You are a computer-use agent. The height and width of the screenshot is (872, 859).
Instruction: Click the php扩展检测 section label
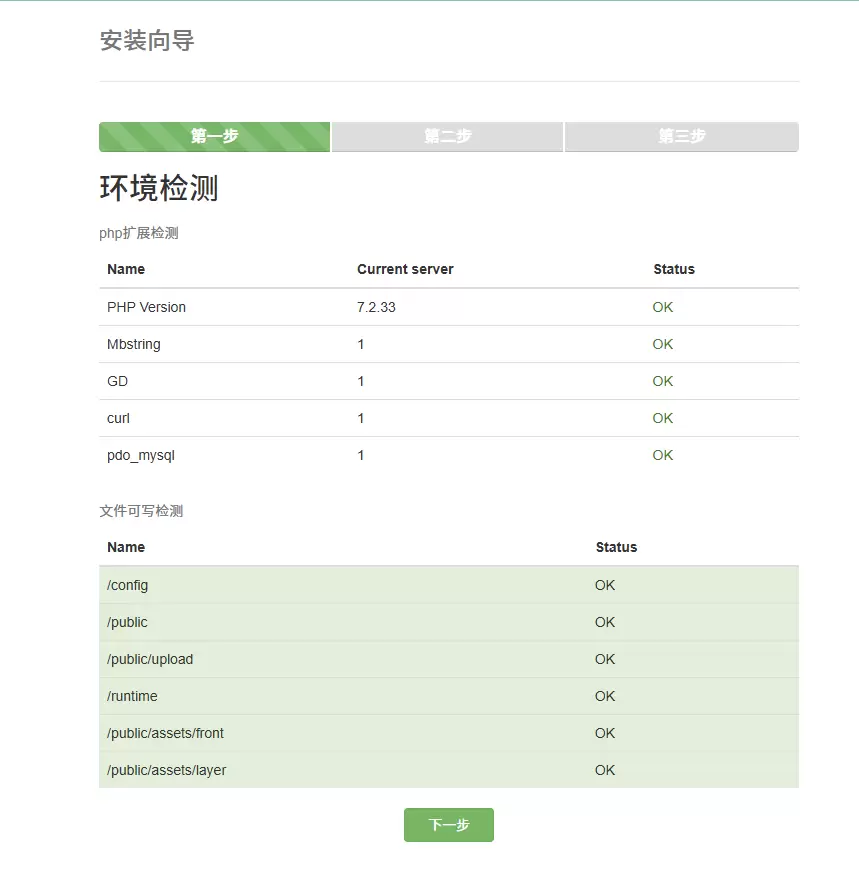click(139, 233)
